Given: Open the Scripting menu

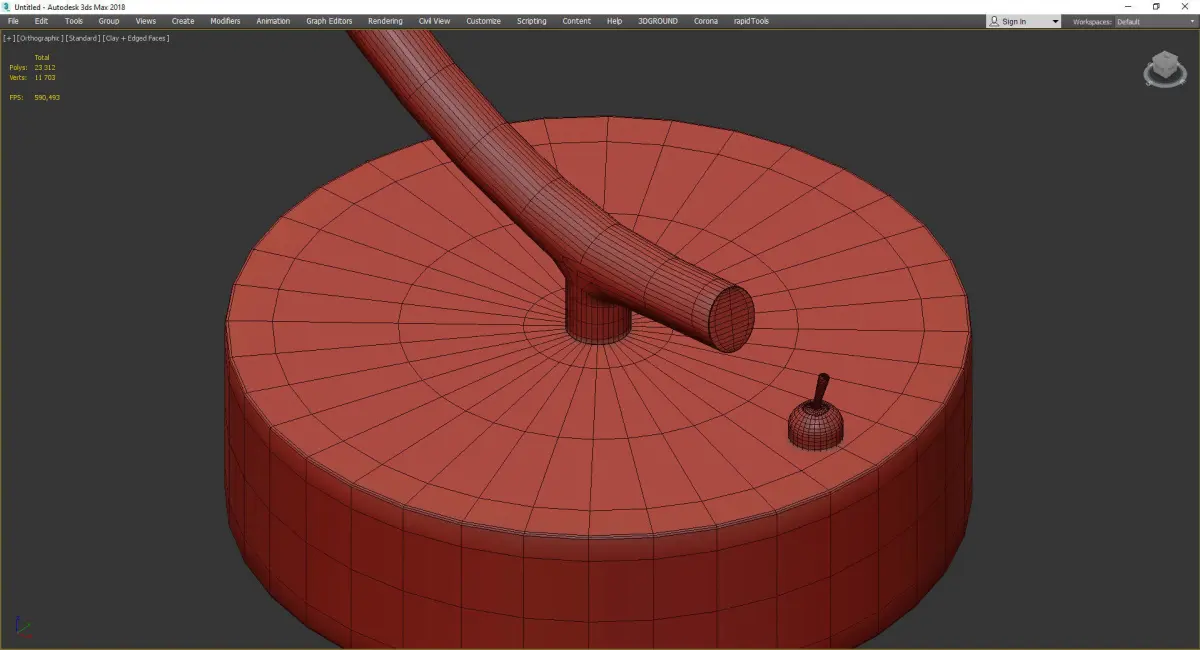Looking at the screenshot, I should point(532,21).
